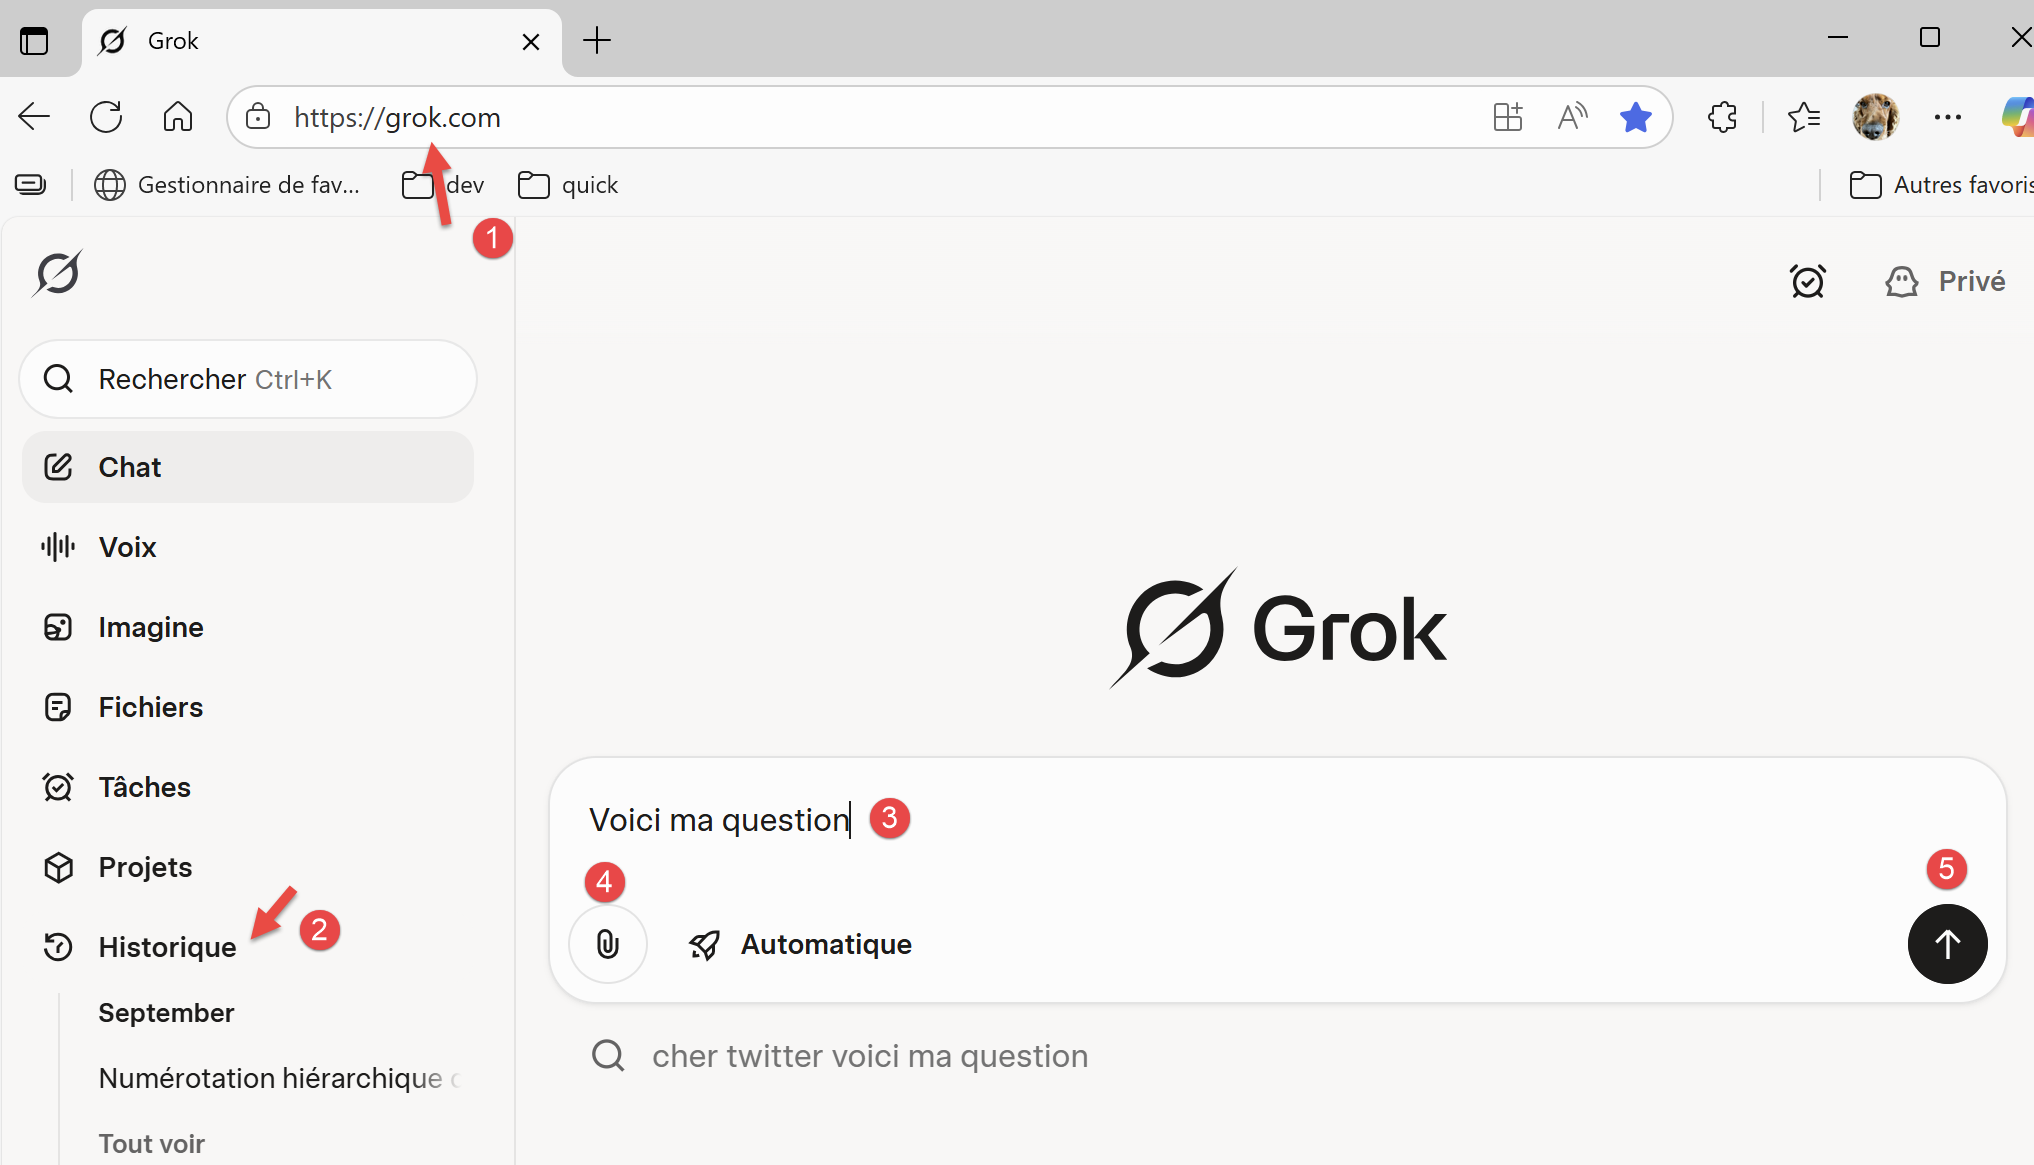Open the Automatique model selector
Viewport: 2034px width, 1165px height.
(x=801, y=944)
